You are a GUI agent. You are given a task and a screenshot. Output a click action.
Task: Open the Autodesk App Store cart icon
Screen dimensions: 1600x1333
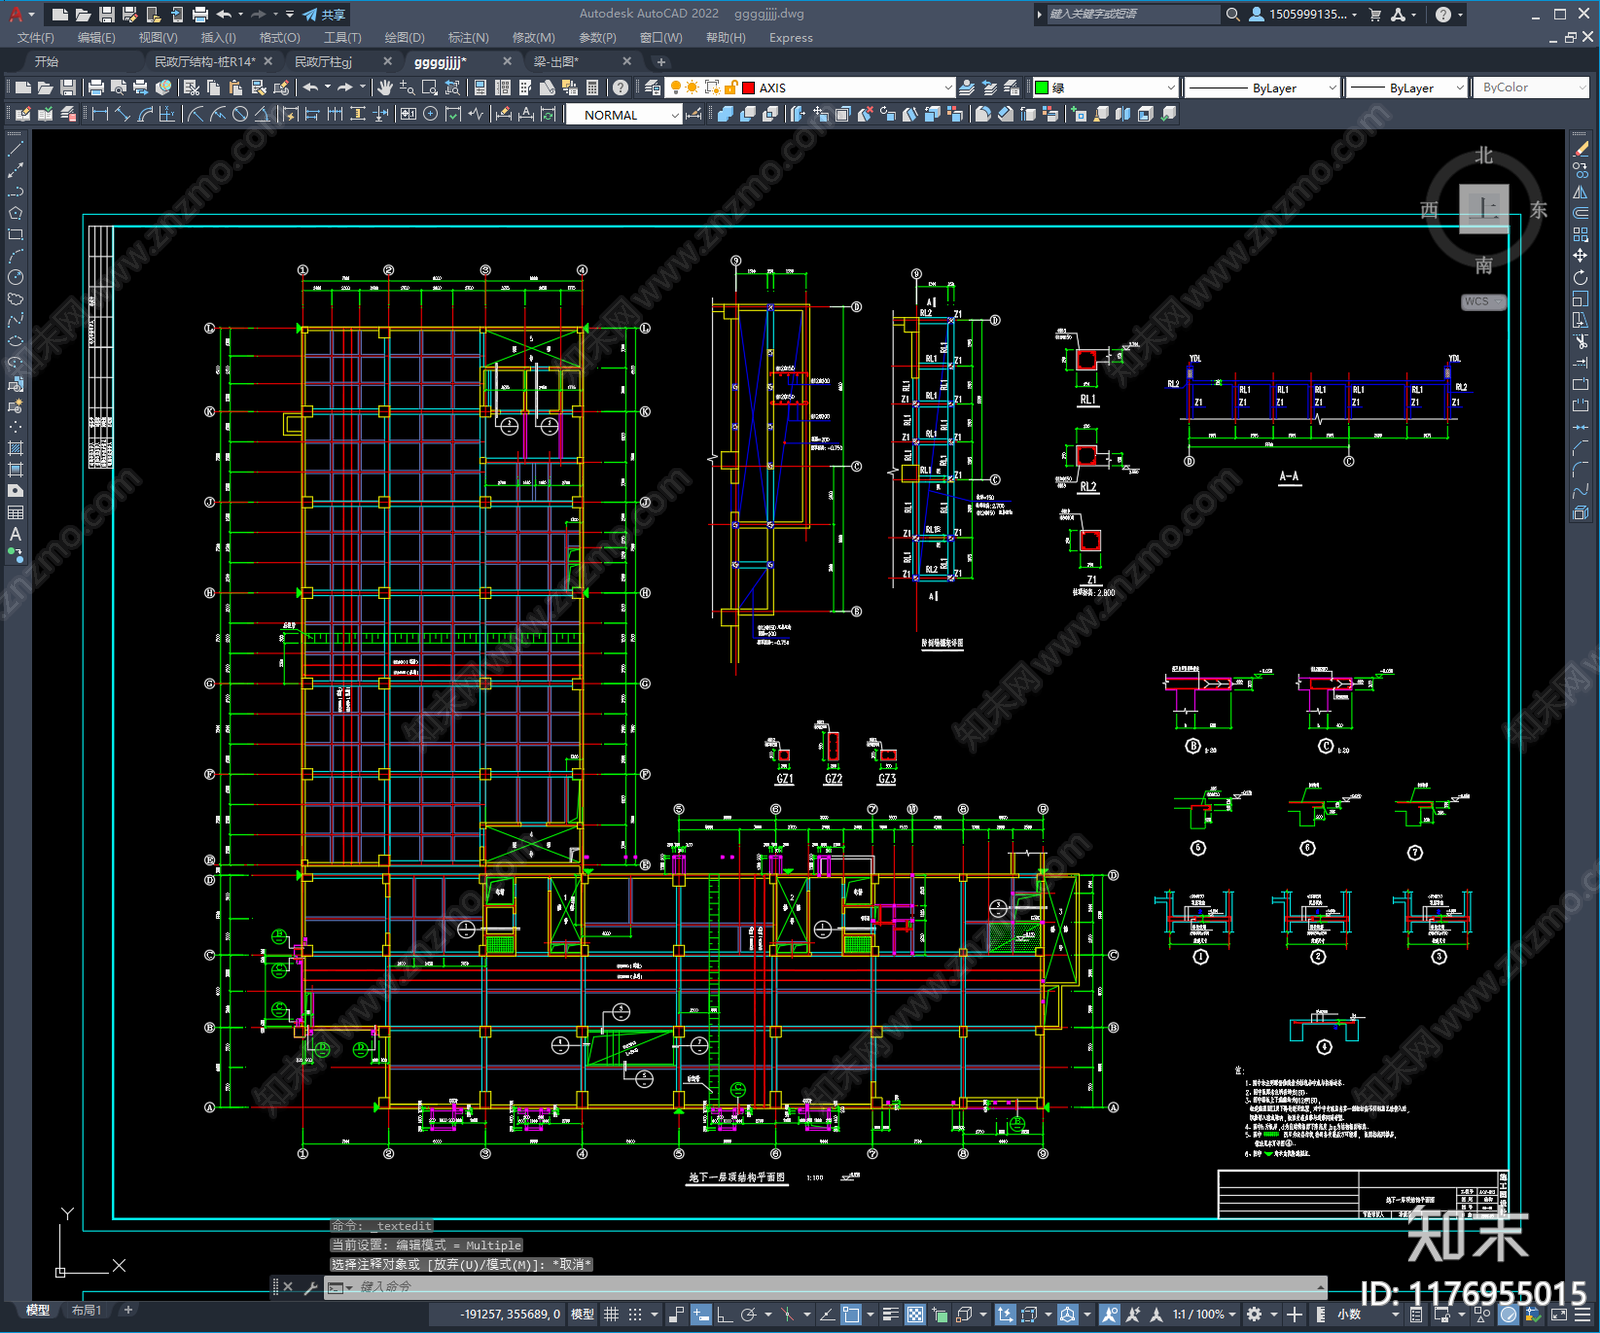click(1375, 14)
